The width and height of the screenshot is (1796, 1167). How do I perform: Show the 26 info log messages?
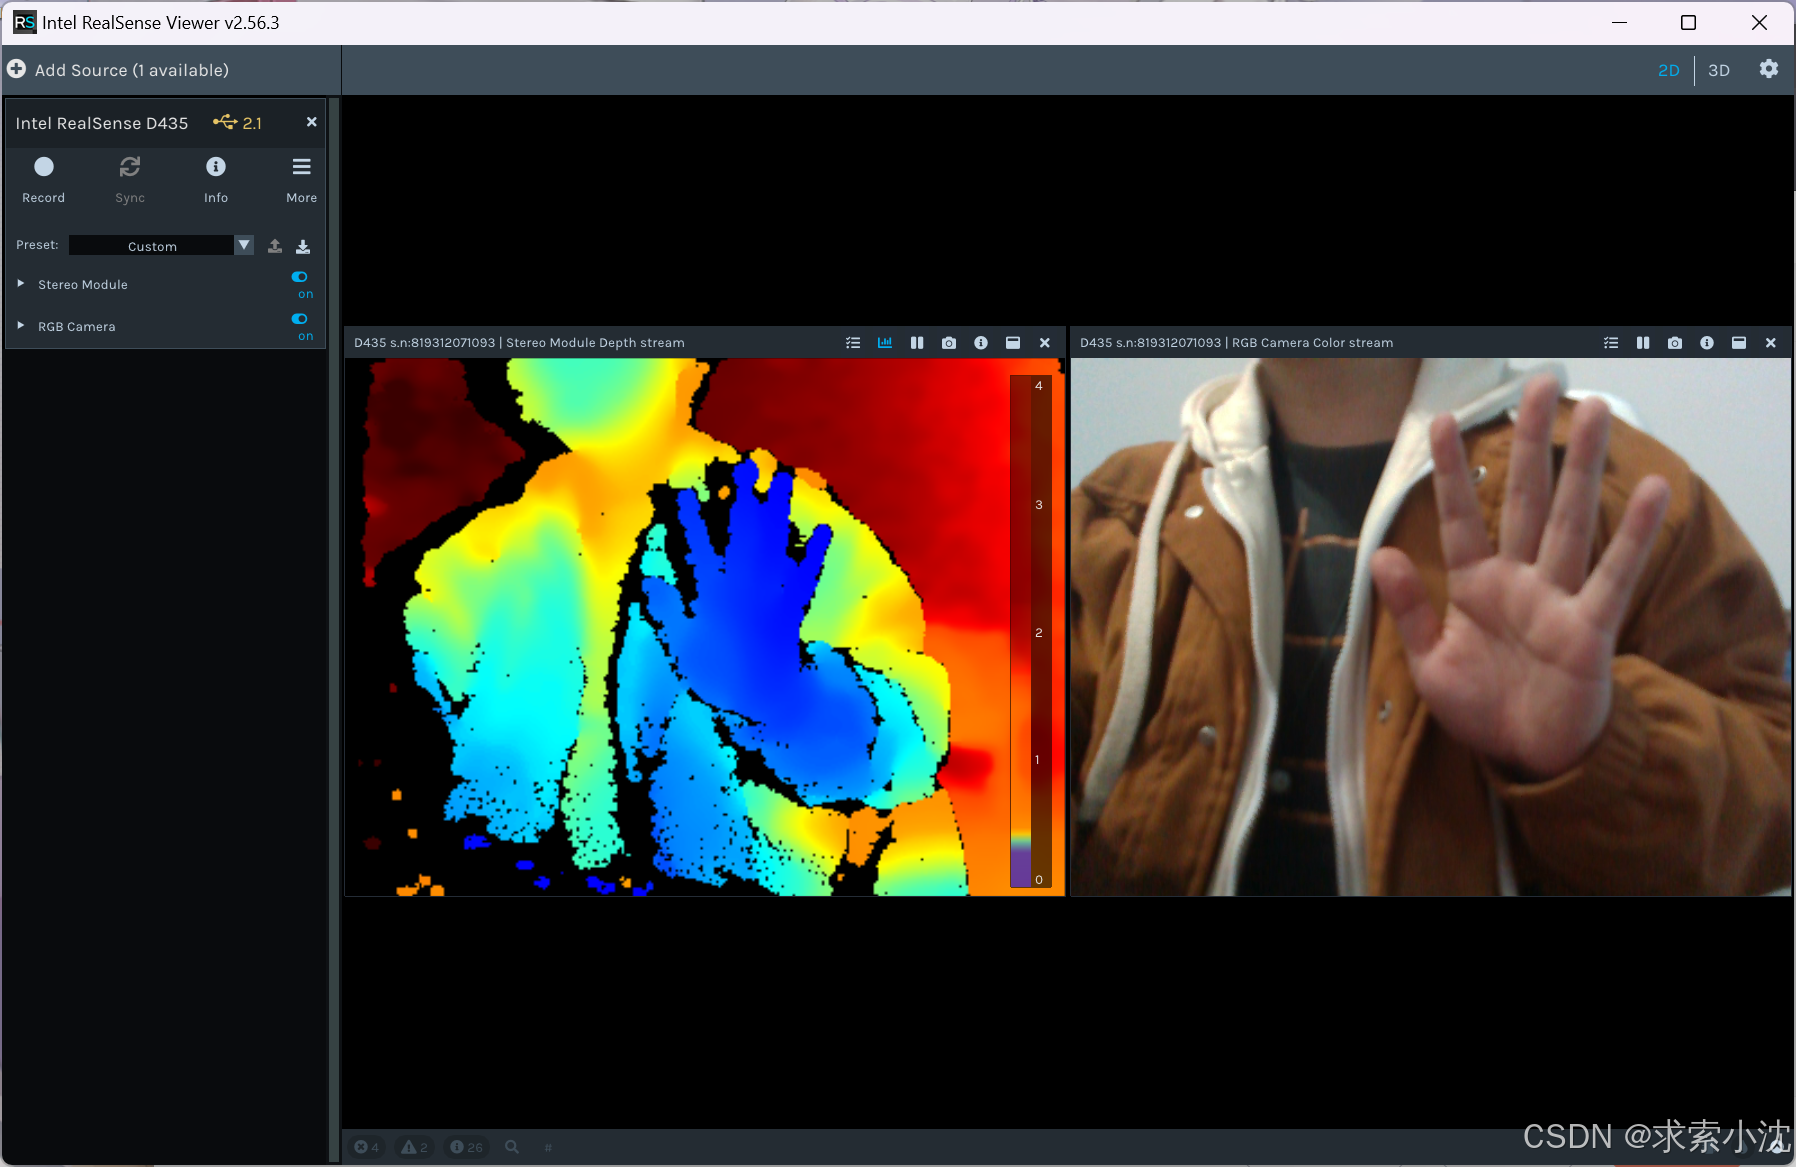point(465,1147)
